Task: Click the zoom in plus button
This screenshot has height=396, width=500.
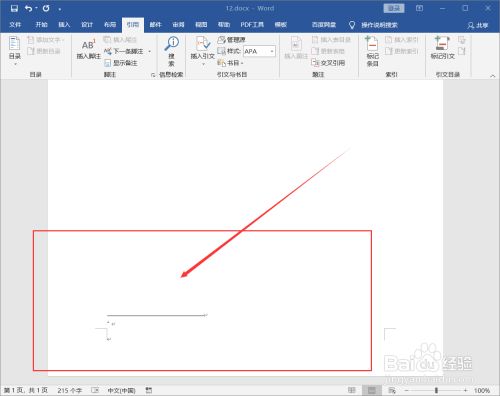Action: click(x=465, y=390)
